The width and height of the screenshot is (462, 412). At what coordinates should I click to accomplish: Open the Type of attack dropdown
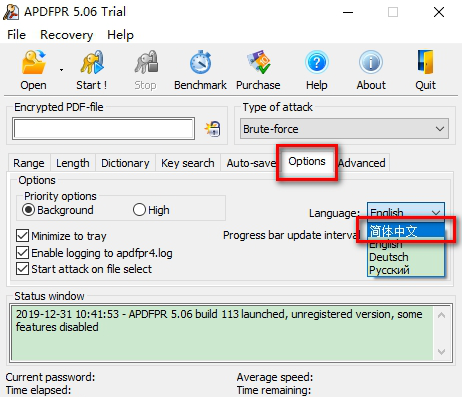click(x=344, y=129)
